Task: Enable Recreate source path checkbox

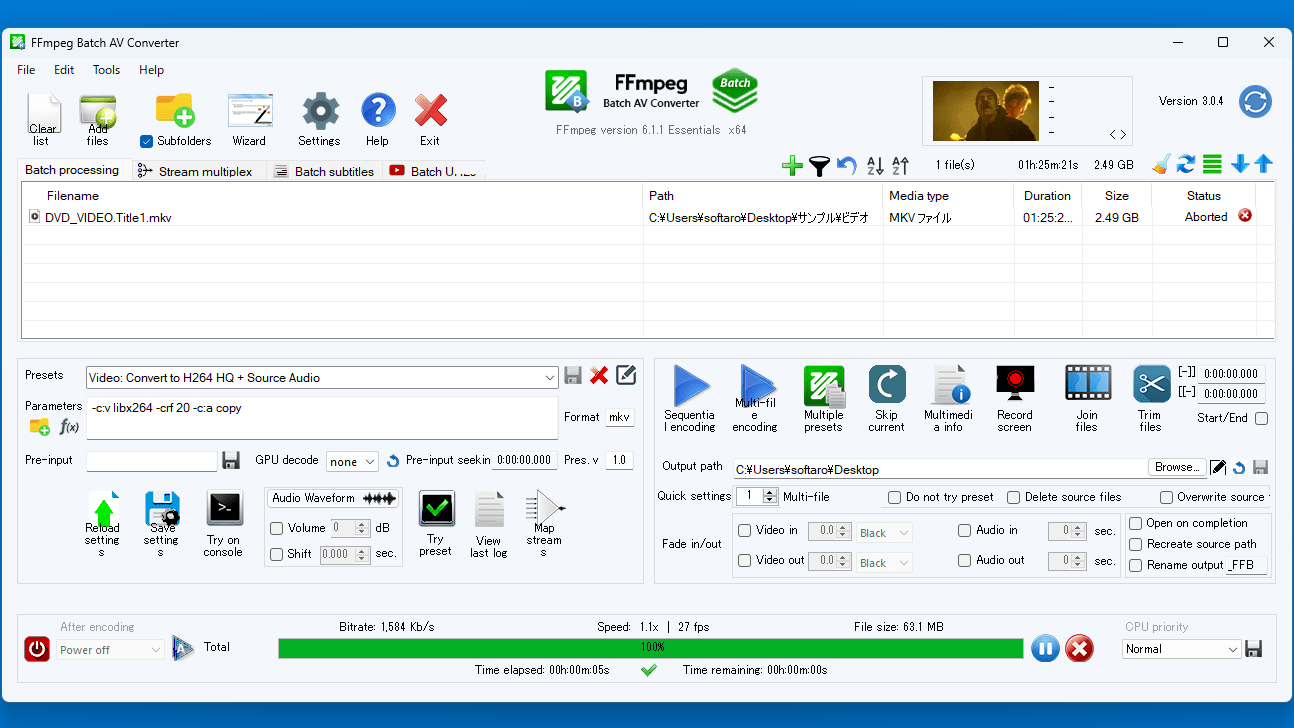Action: [1135, 544]
